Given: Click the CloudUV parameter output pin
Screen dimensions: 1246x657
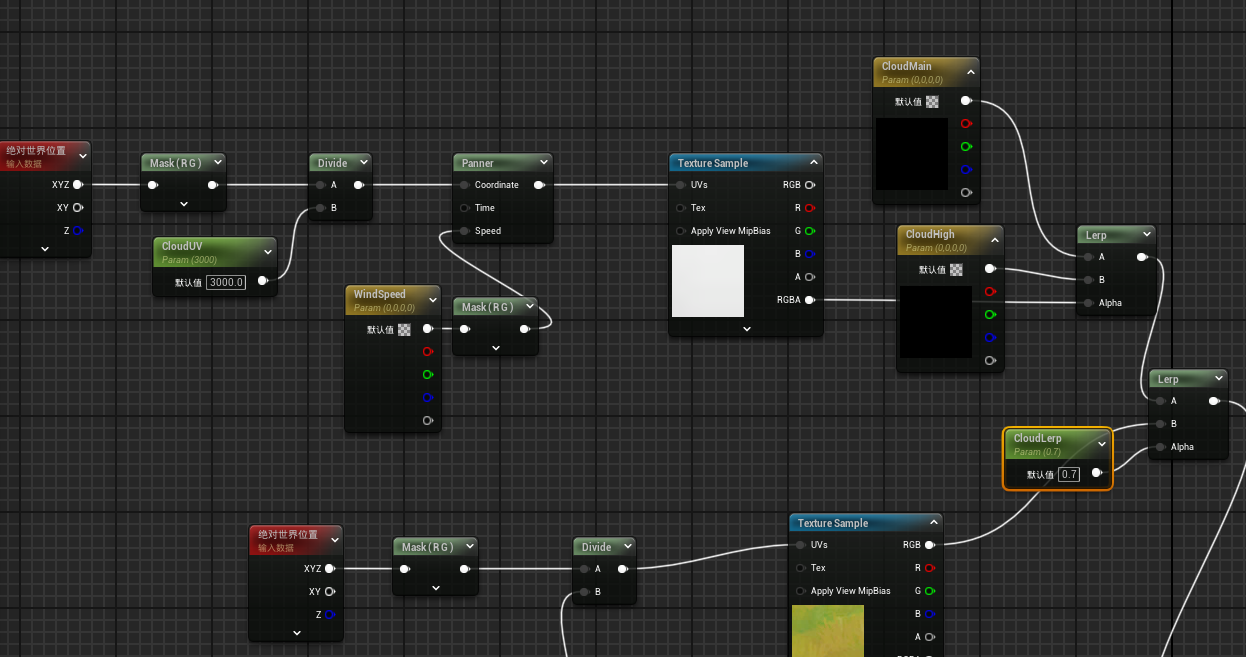Looking at the screenshot, I should [263, 281].
